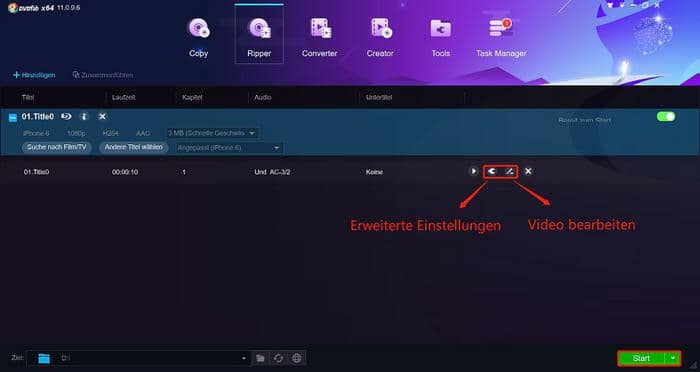This screenshot has height=372, width=700.
Task: Click advanced settings wrench icon for 01.Title0
Action: (492, 171)
